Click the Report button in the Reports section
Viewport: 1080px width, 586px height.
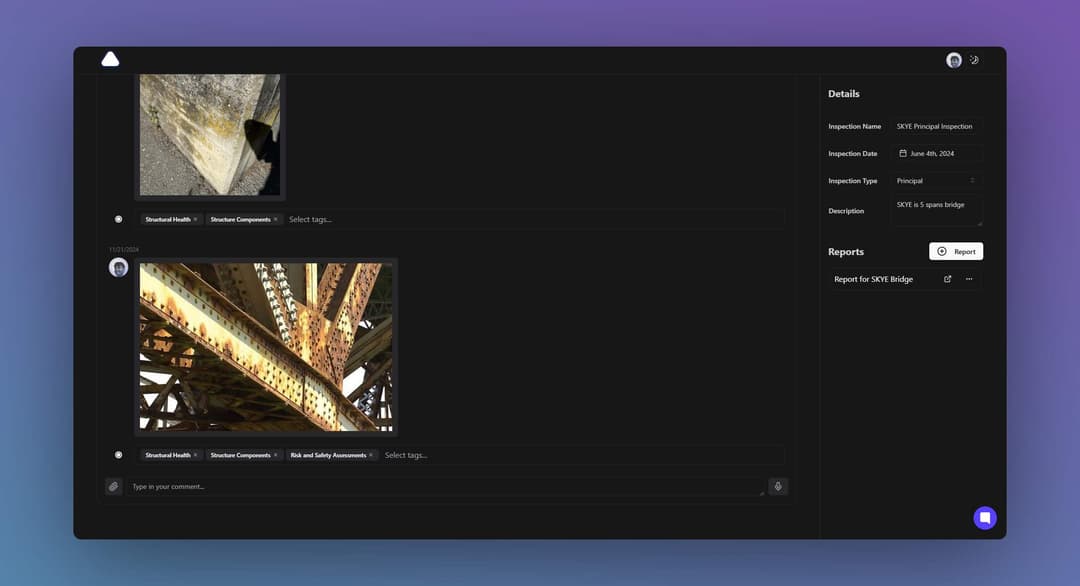[955, 251]
